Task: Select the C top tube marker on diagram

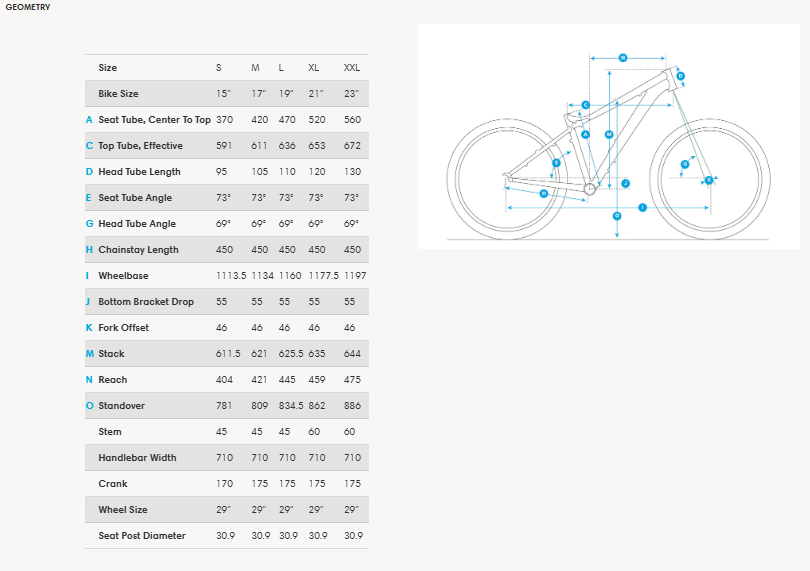Action: tap(585, 104)
